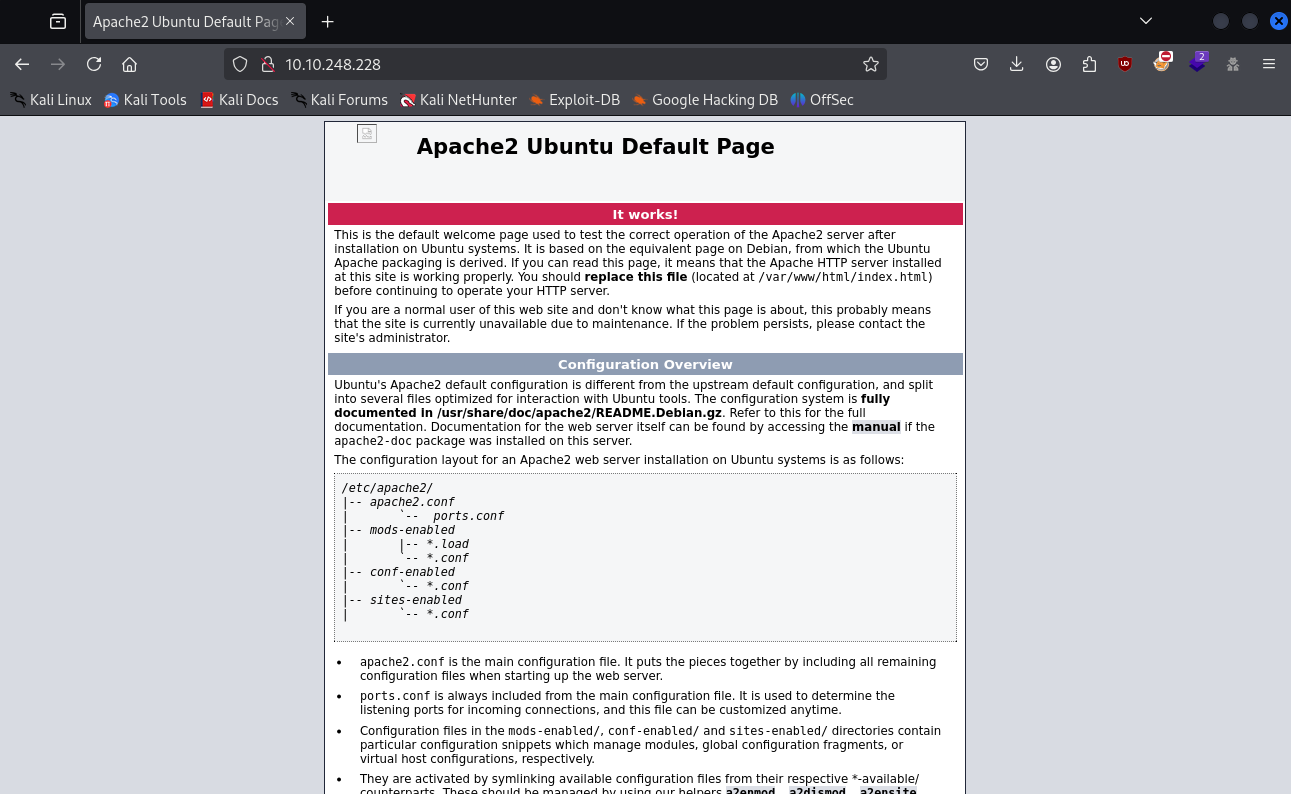Maximize the Firefox window
This screenshot has height=794, width=1291.
tap(1250, 21)
